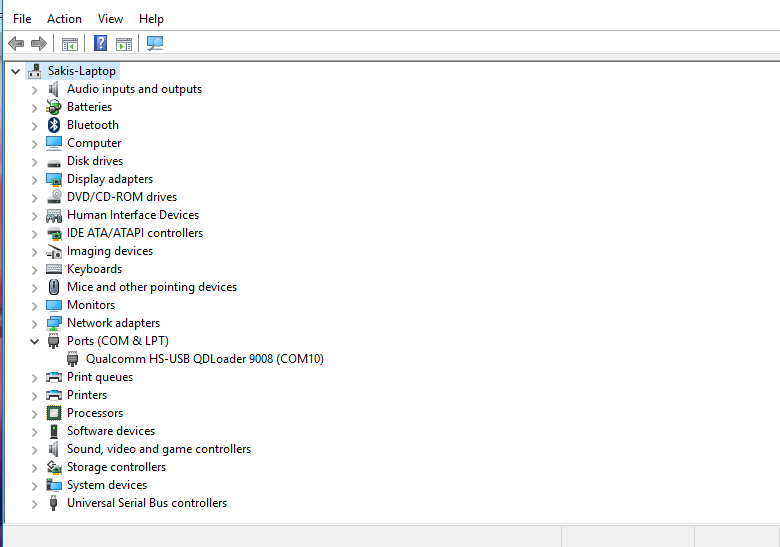Select the Printers label

(87, 395)
